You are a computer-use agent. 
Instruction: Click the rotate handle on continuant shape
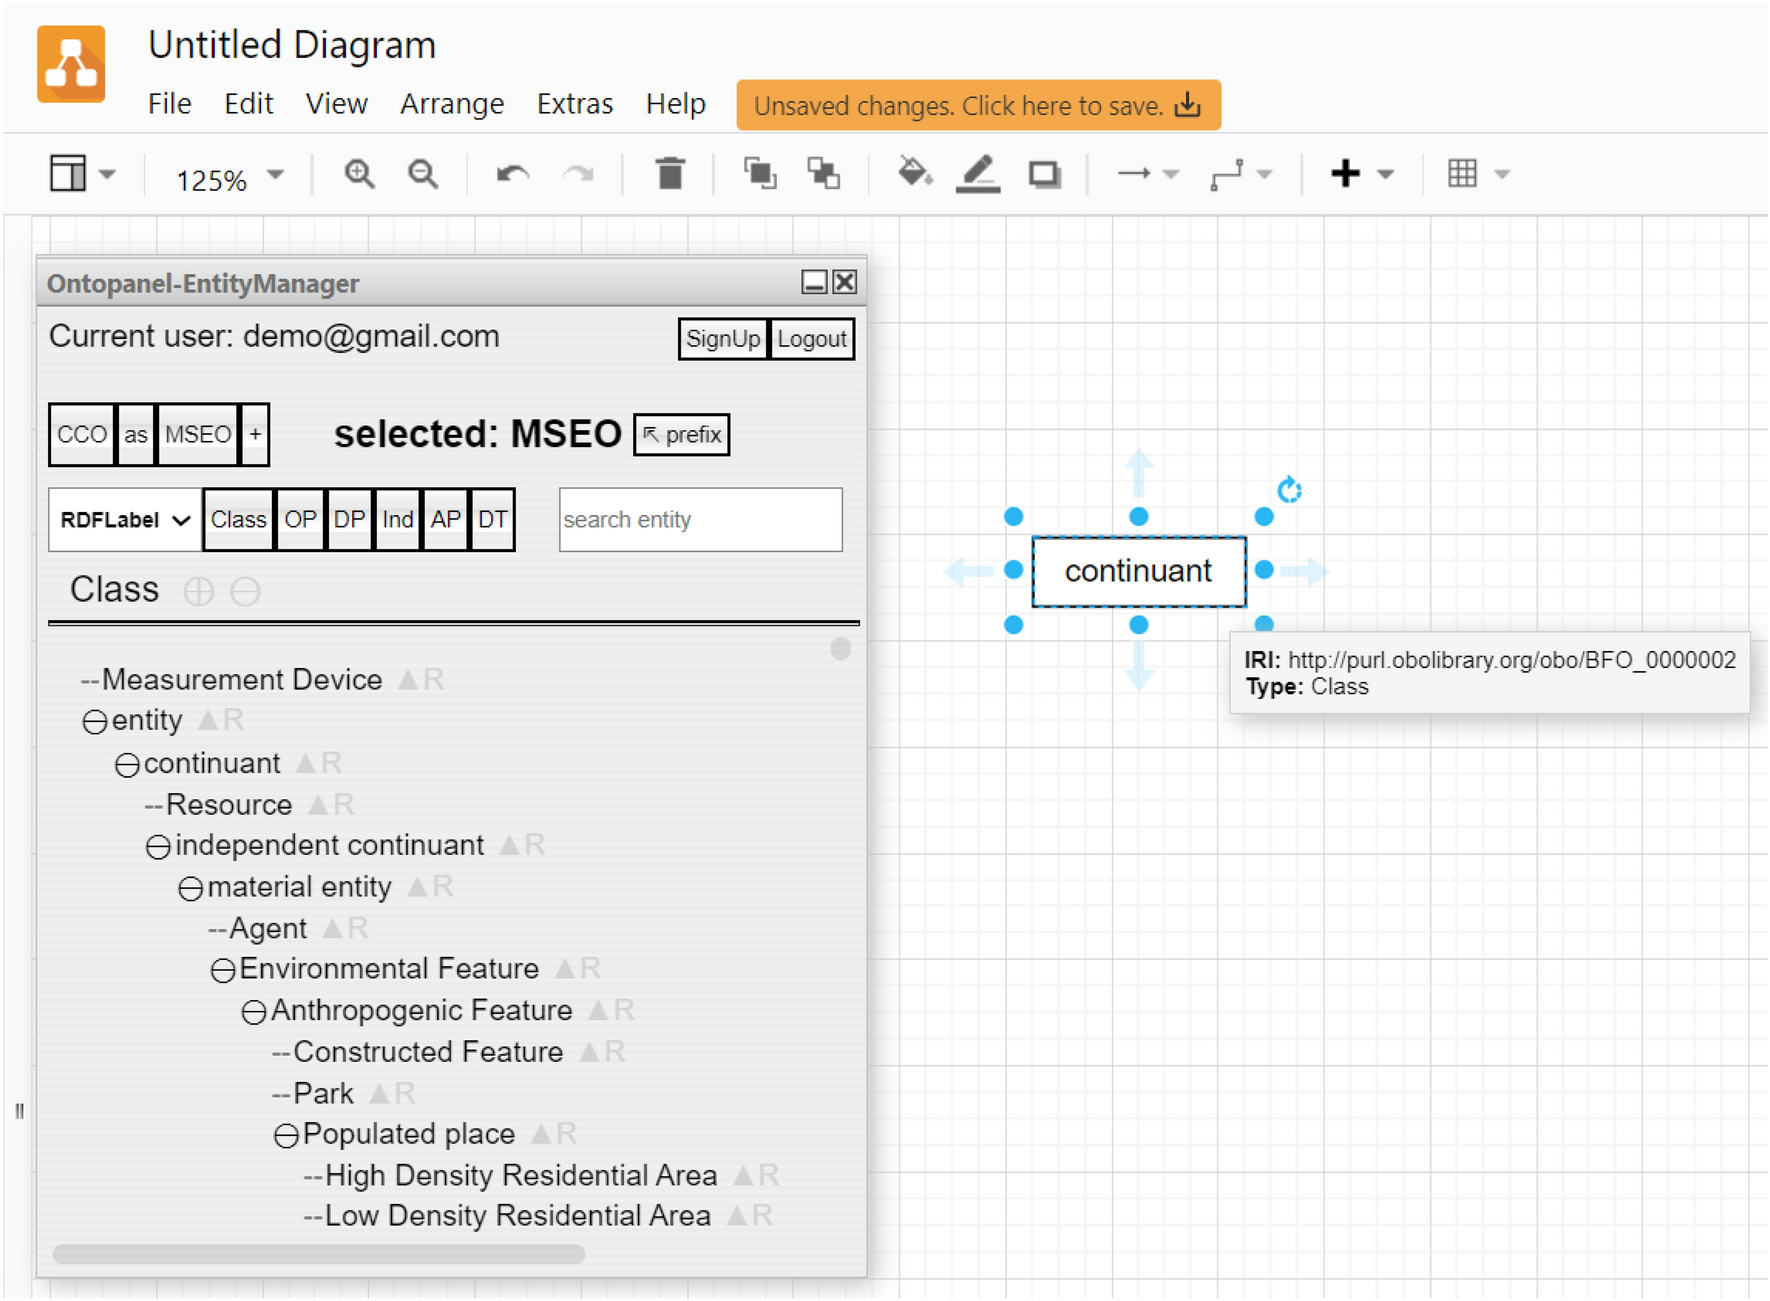tap(1289, 490)
